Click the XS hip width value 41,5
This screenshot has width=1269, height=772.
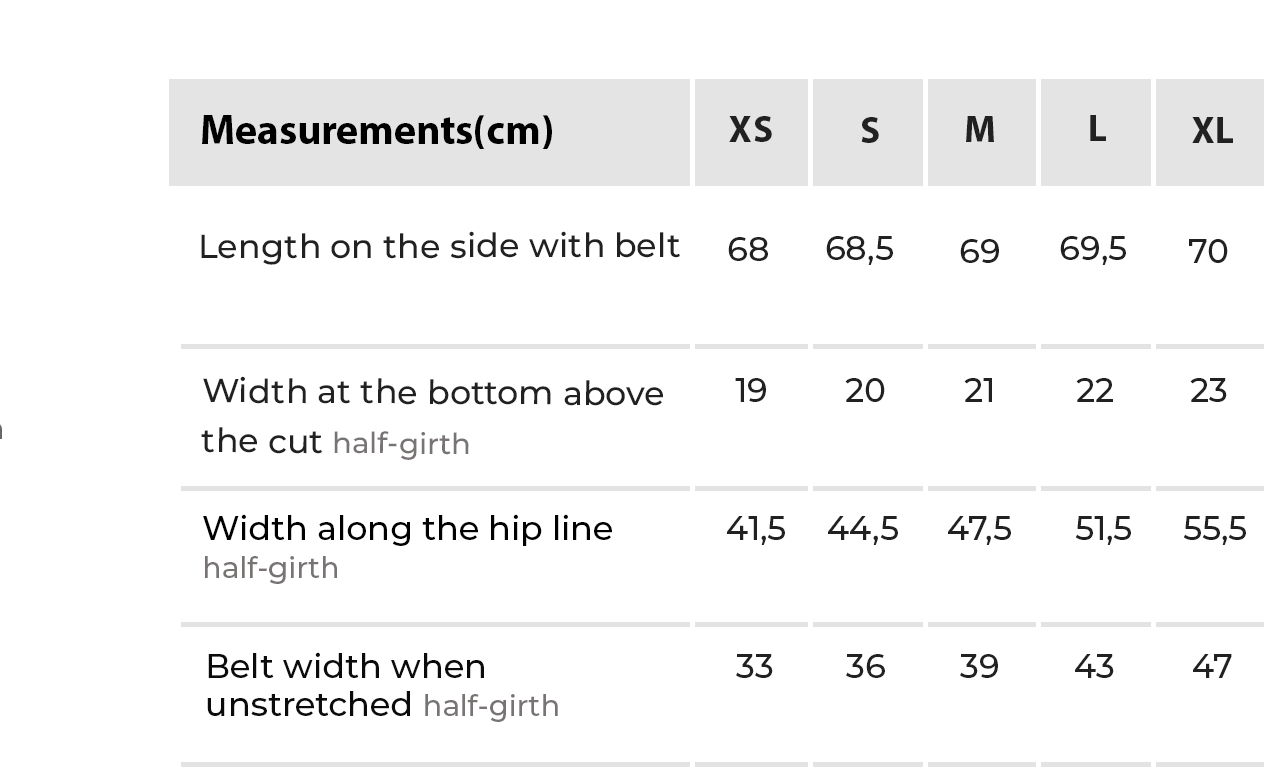[x=755, y=529]
